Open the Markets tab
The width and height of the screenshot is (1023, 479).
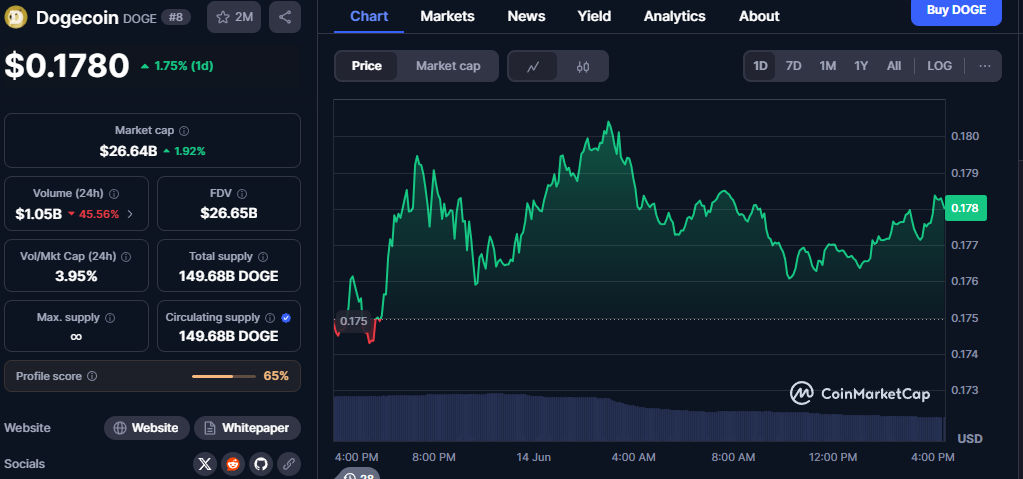pyautogui.click(x=448, y=16)
